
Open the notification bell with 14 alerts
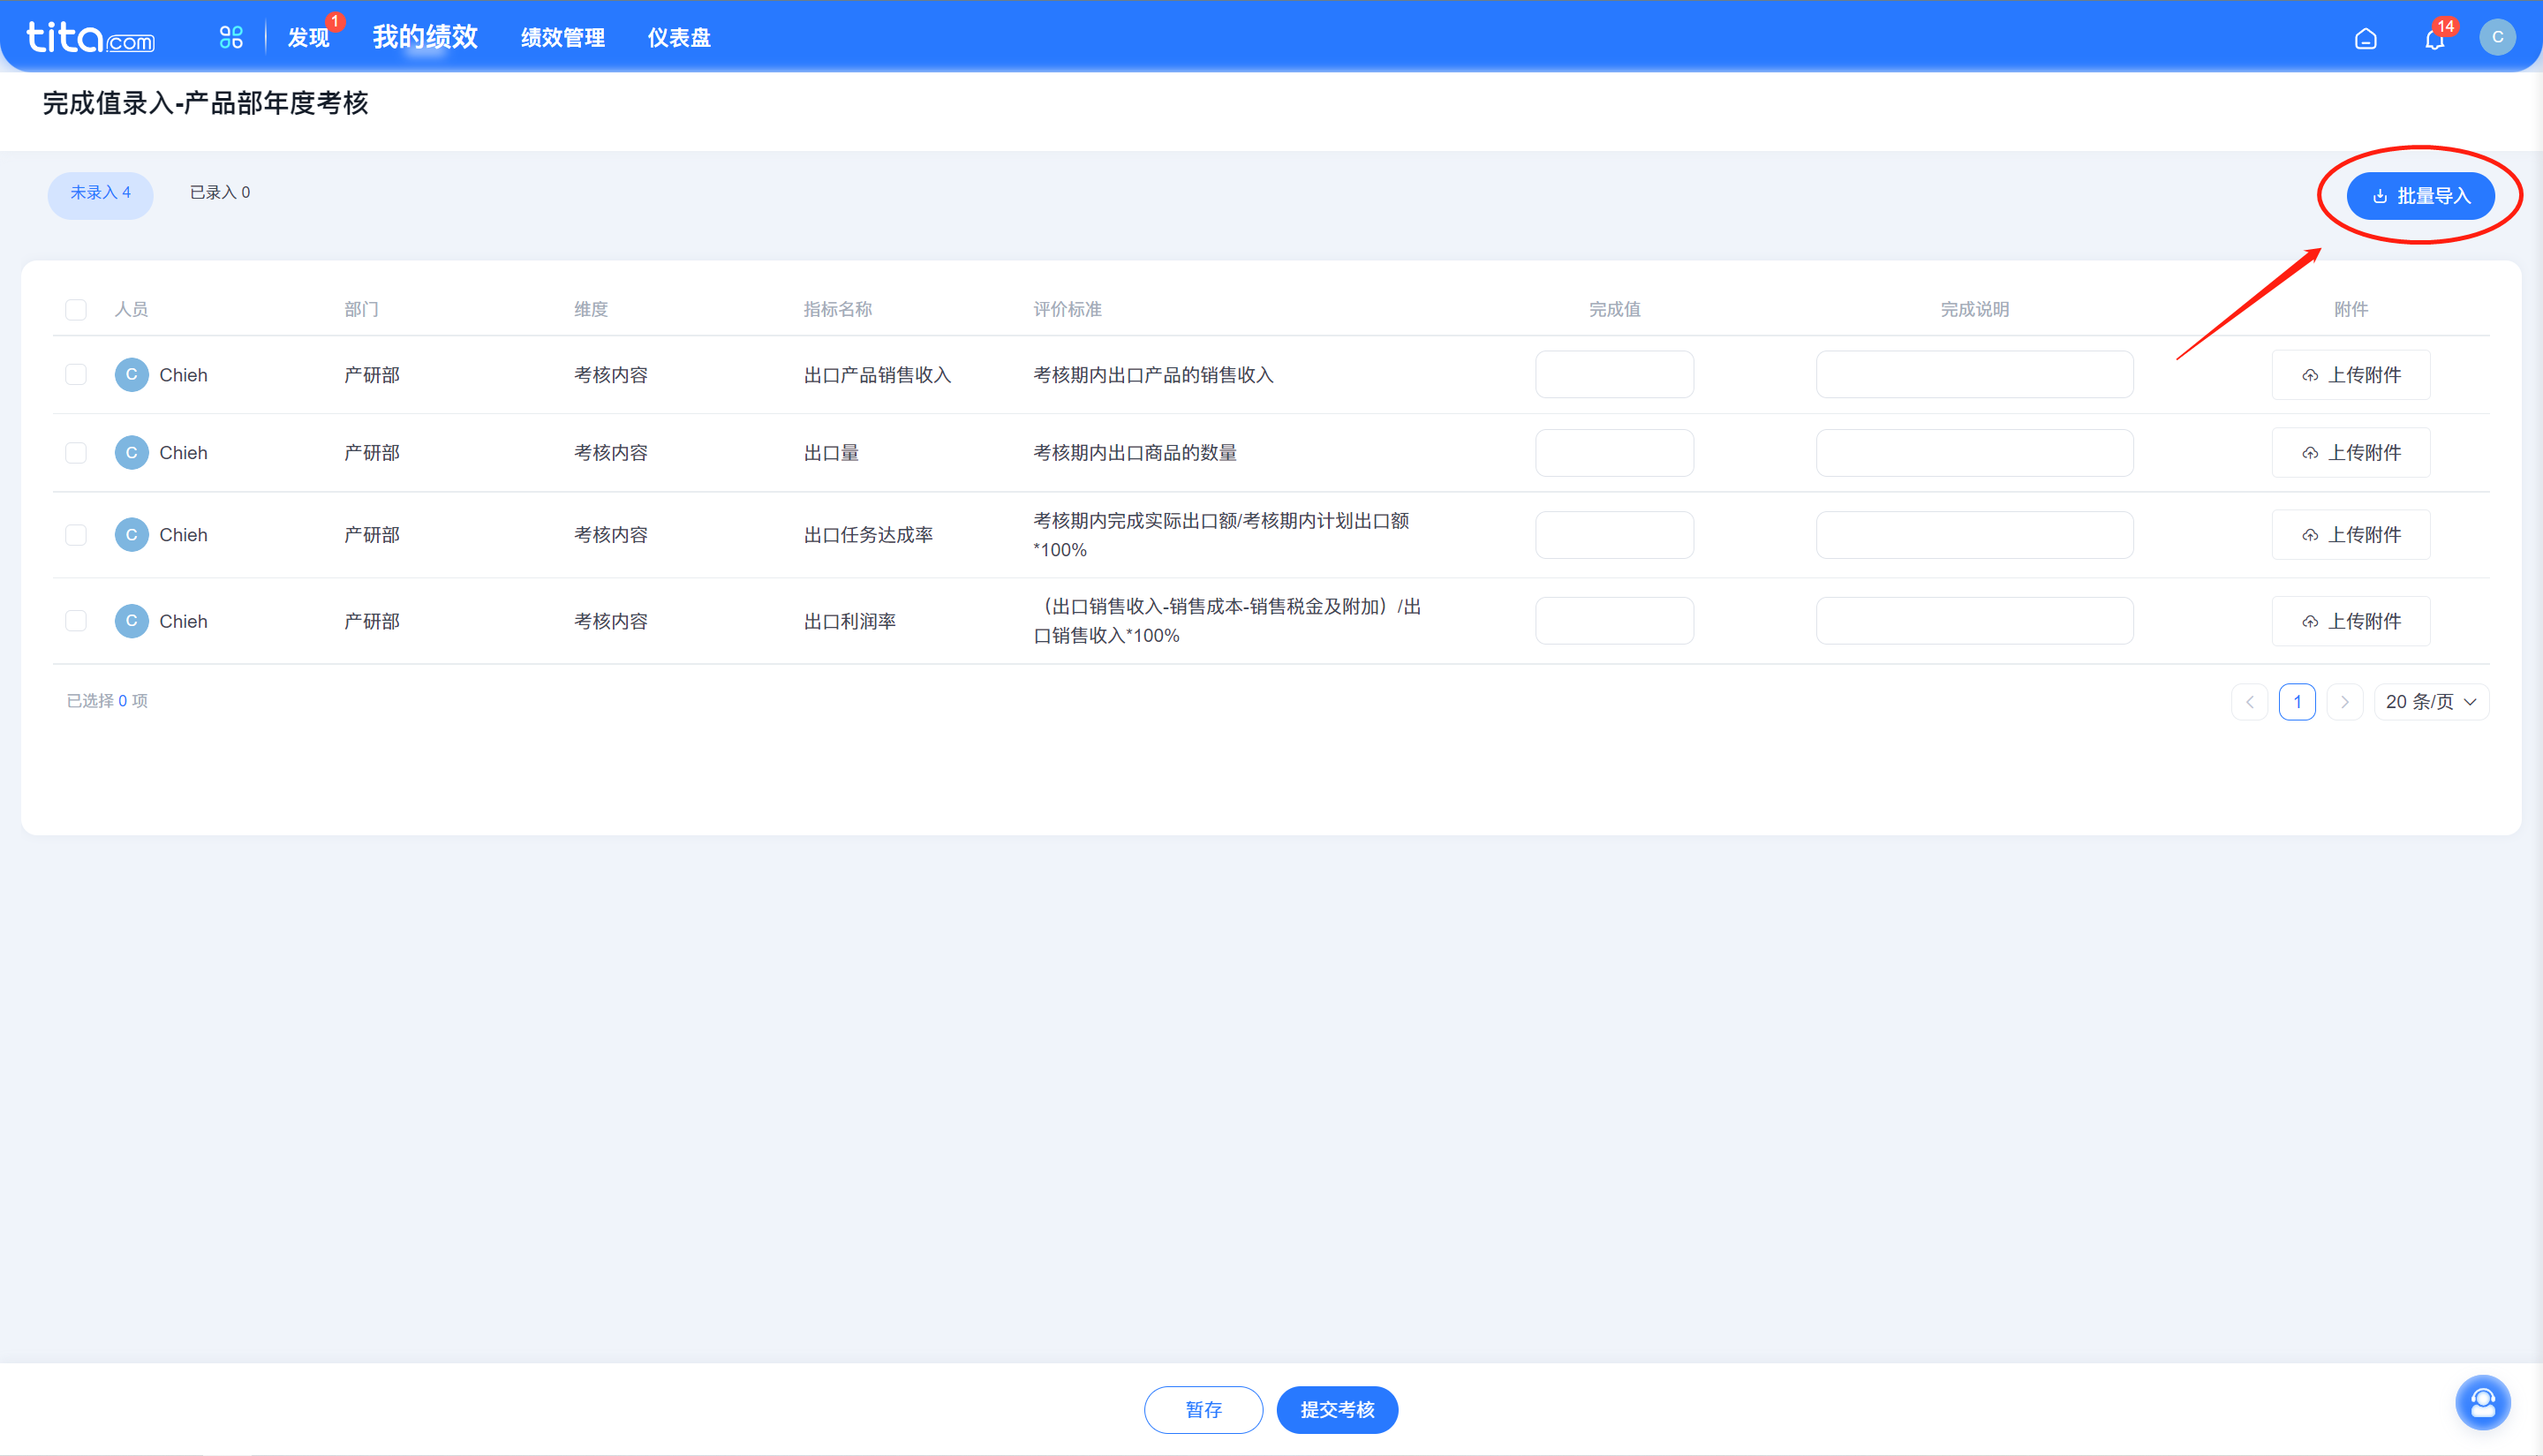tap(2435, 38)
